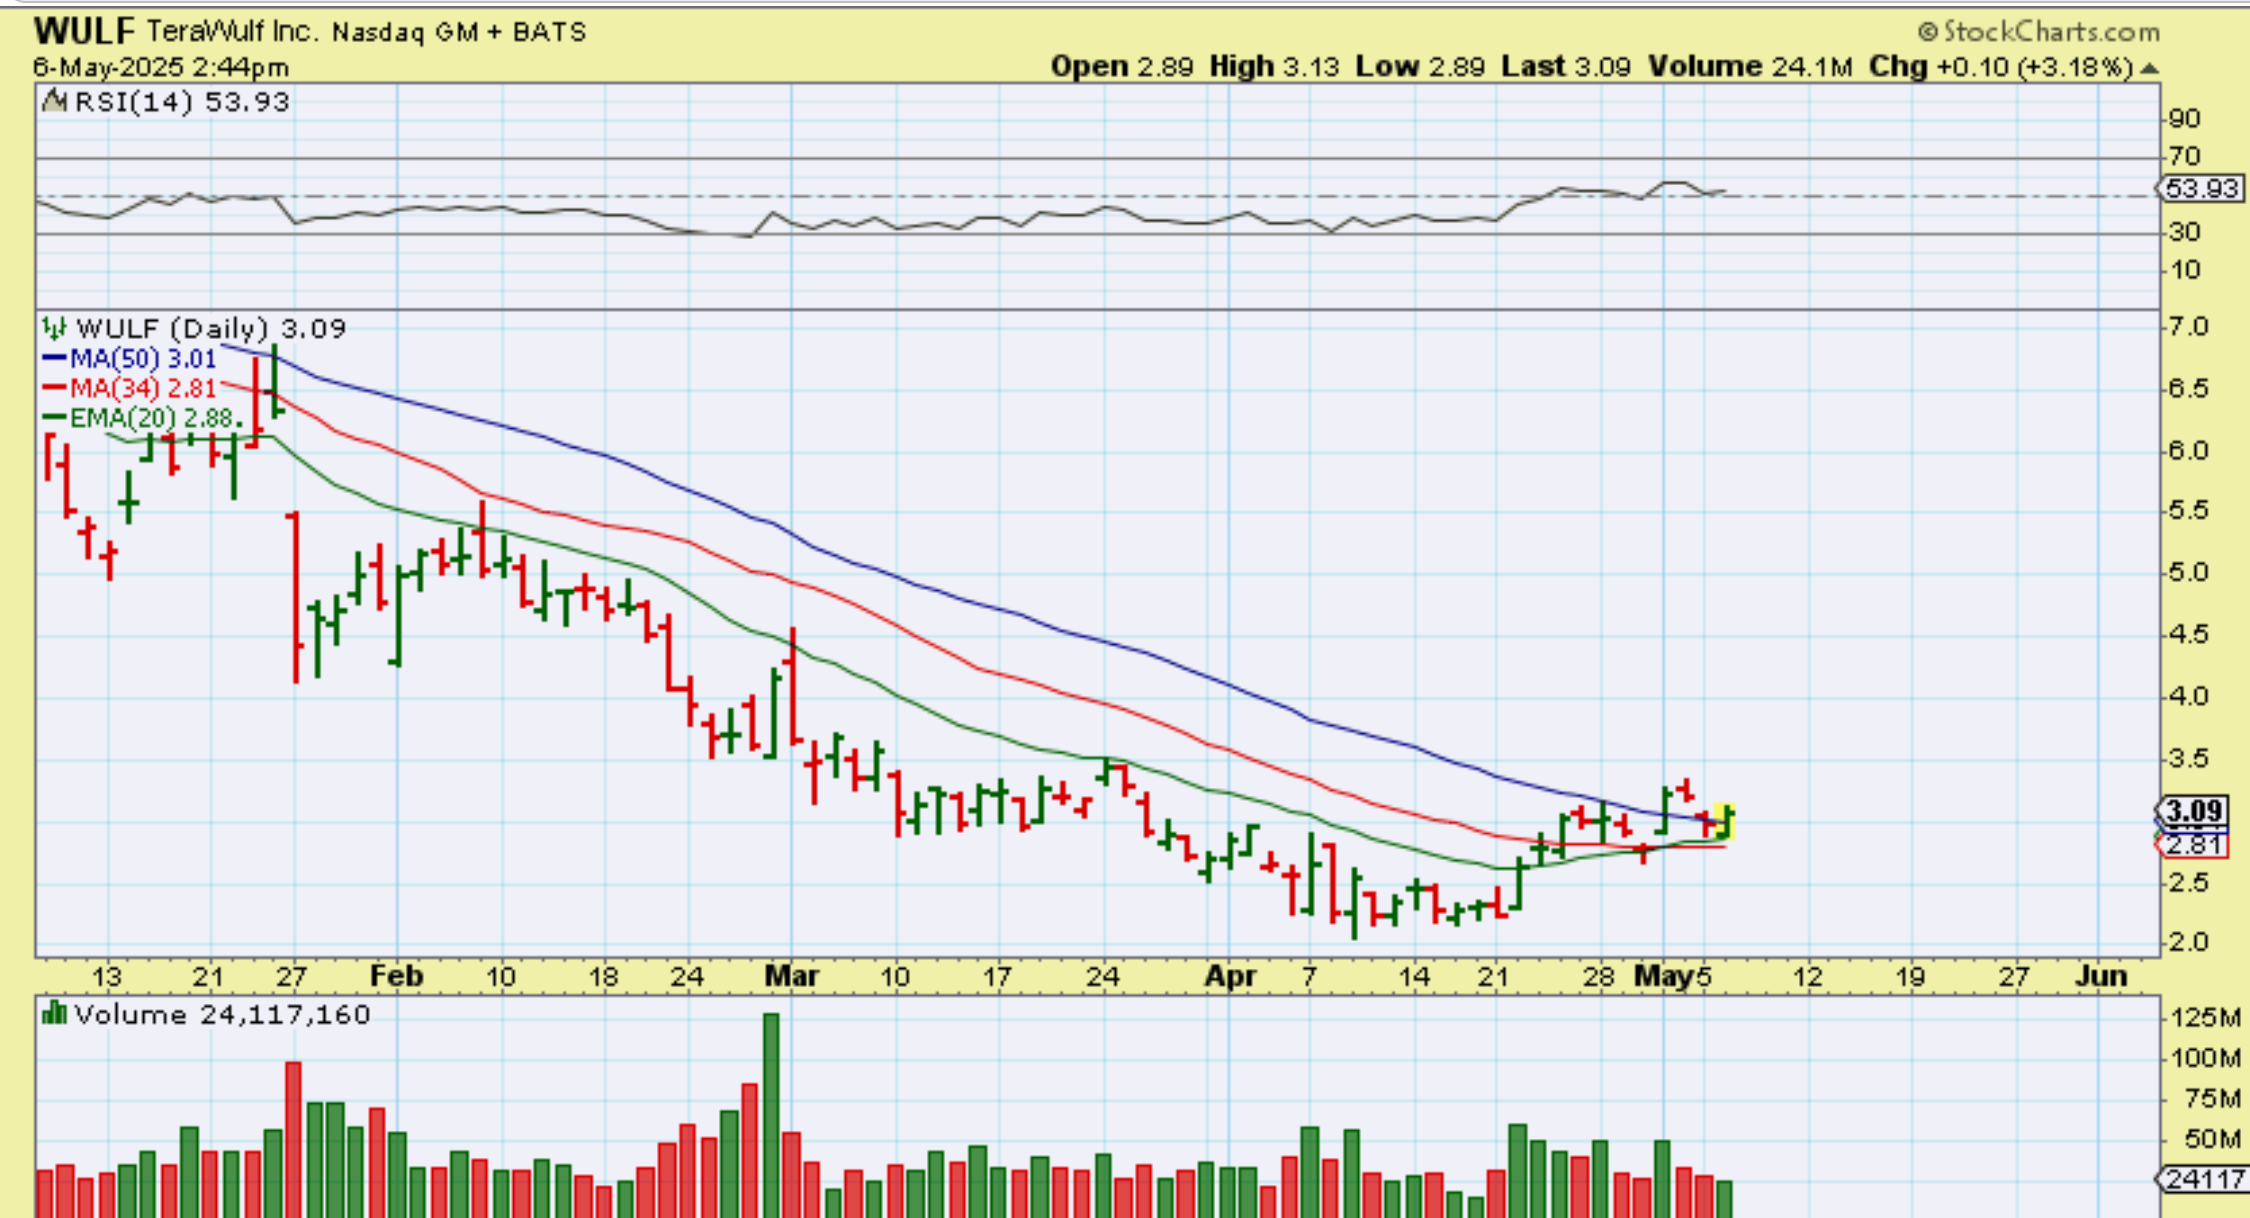The height and width of the screenshot is (1218, 2250).
Task: Click the 3.09 last price tag on axis
Action: [2194, 810]
